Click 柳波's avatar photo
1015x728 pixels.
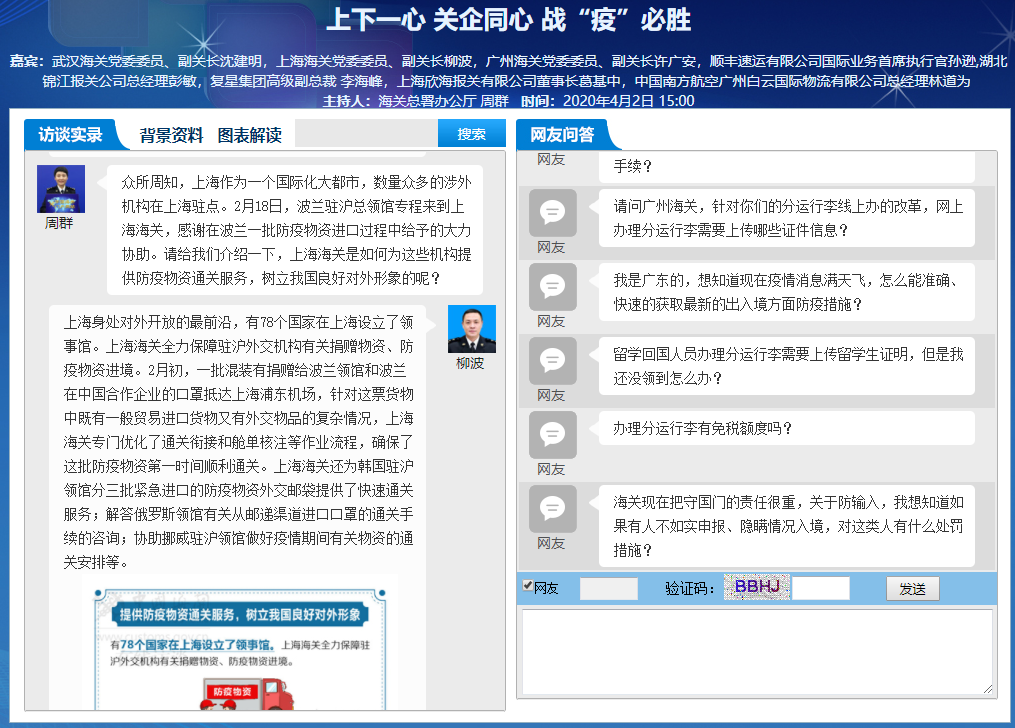(472, 329)
